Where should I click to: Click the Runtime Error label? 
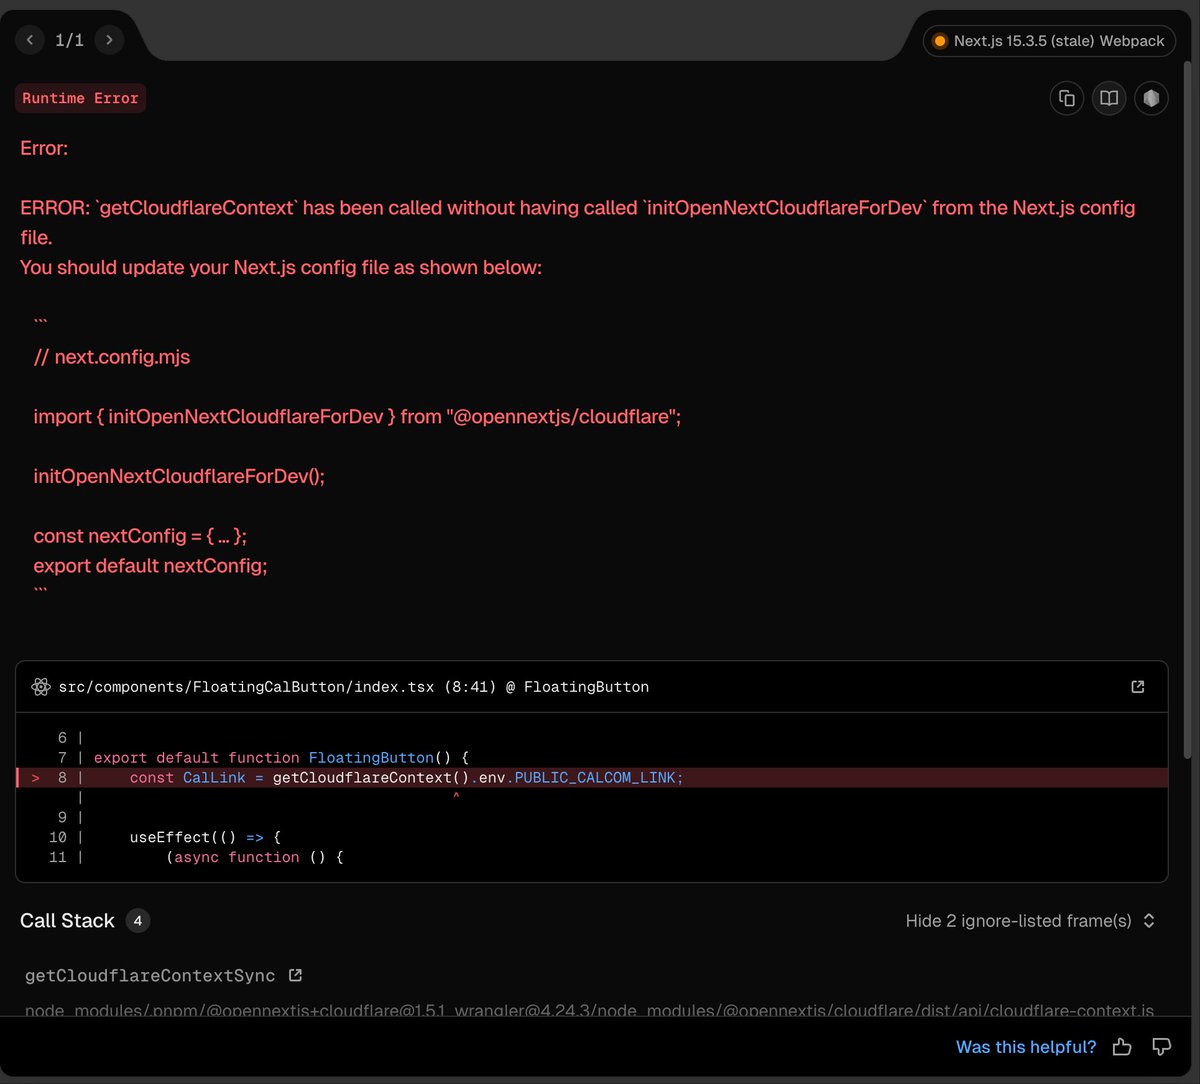point(80,98)
